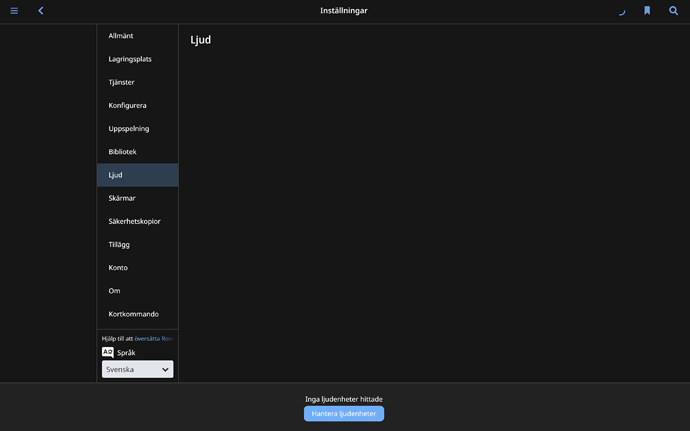Click the Inga ljudenheter hittade message
690x431 pixels.
344,399
